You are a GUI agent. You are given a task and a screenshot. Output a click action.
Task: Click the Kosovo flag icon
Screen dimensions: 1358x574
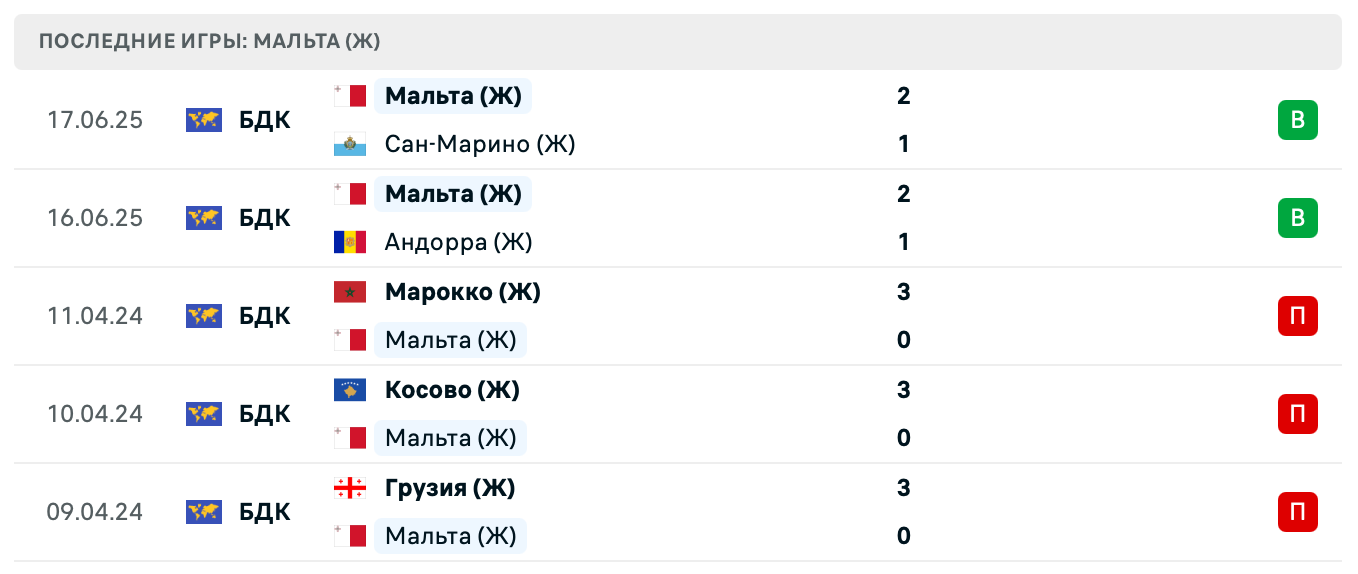pyautogui.click(x=349, y=390)
